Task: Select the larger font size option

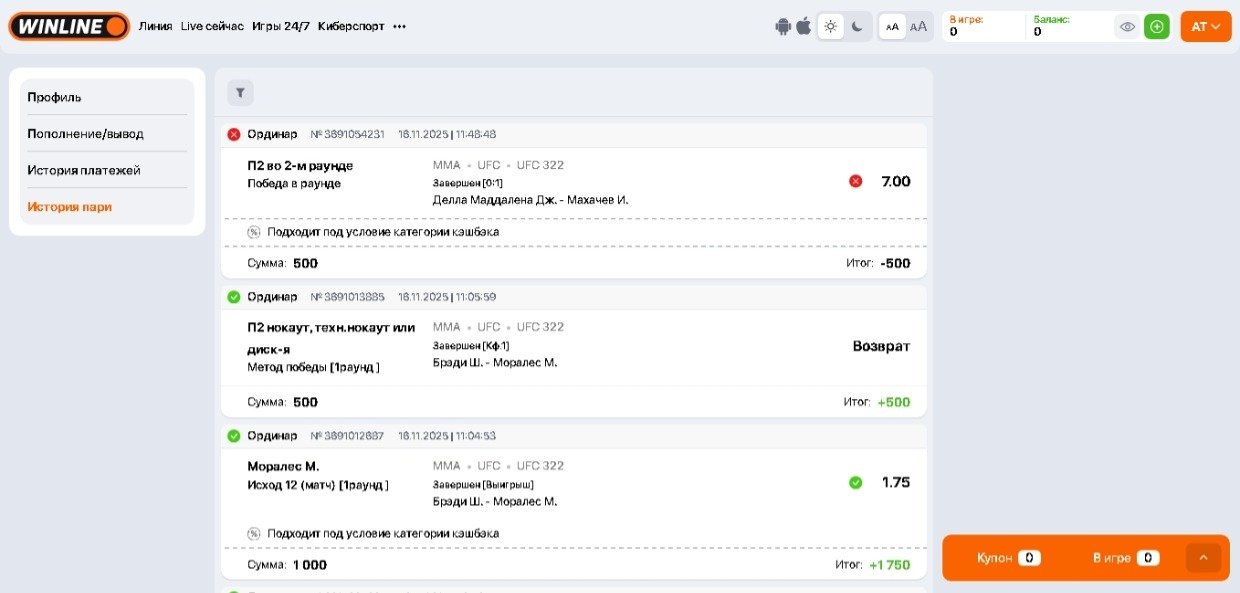Action: (x=918, y=27)
